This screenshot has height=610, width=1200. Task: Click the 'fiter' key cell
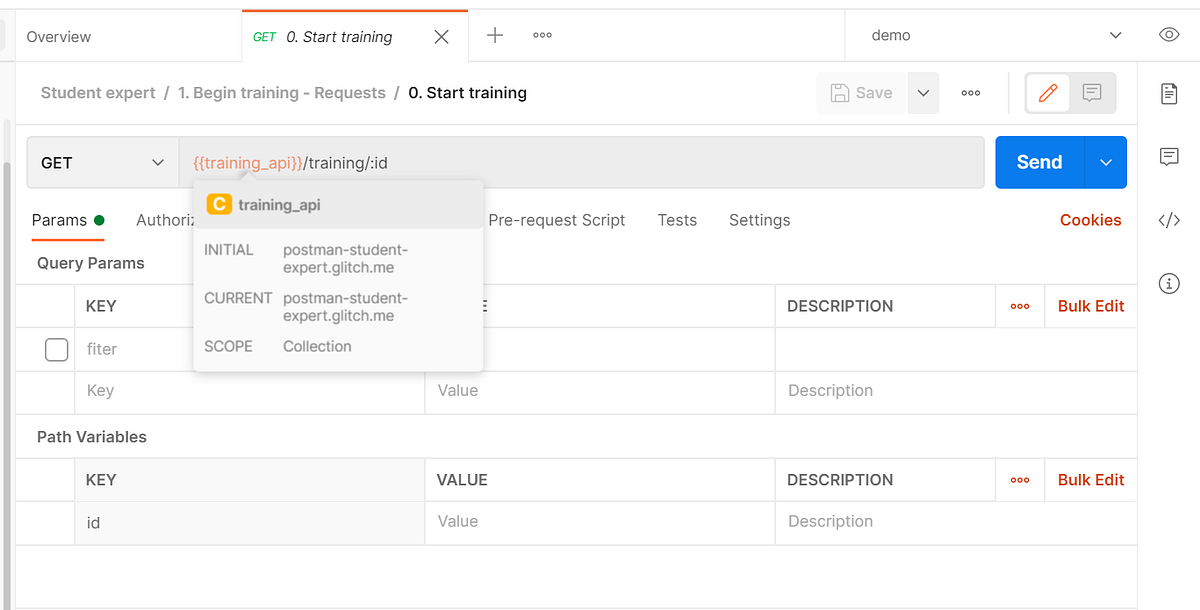(250, 349)
